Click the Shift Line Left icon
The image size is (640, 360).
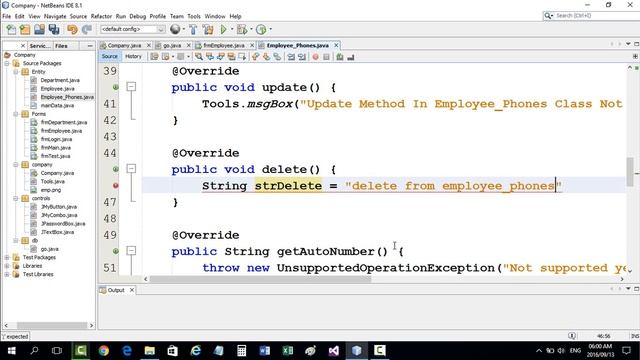[291, 57]
